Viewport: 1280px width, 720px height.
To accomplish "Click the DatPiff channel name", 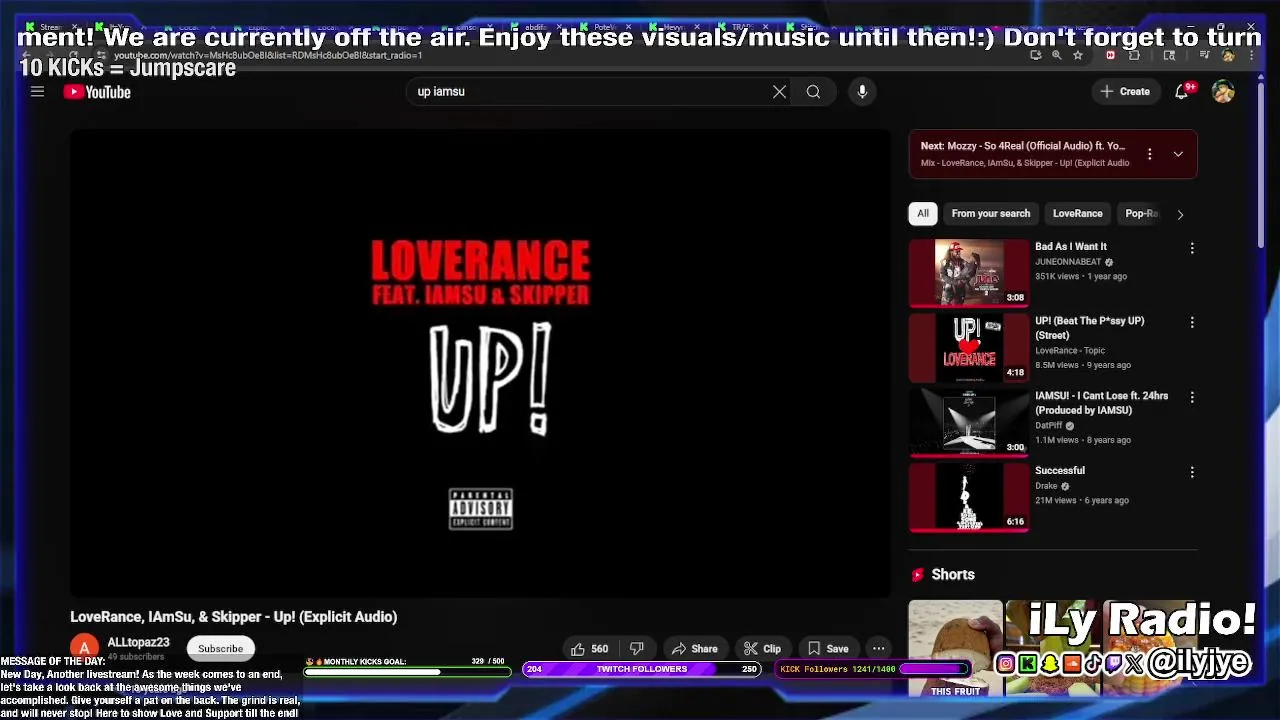I will click(x=1048, y=426).
